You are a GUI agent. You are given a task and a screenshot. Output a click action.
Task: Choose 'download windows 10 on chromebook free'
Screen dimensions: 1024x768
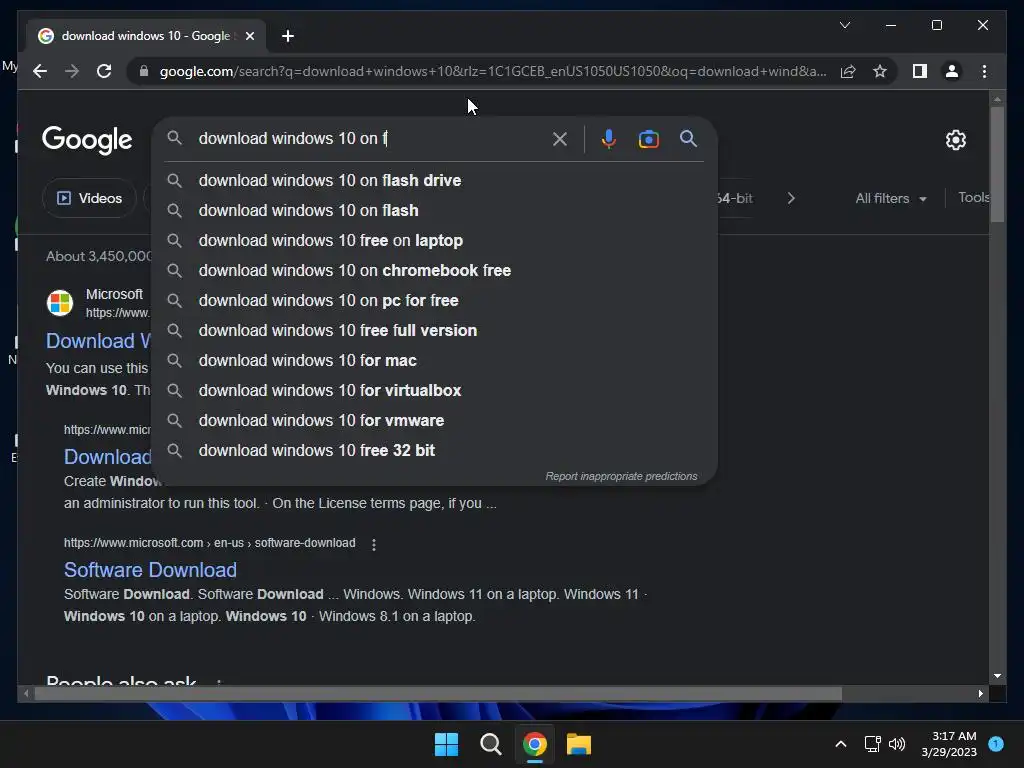pos(434,270)
